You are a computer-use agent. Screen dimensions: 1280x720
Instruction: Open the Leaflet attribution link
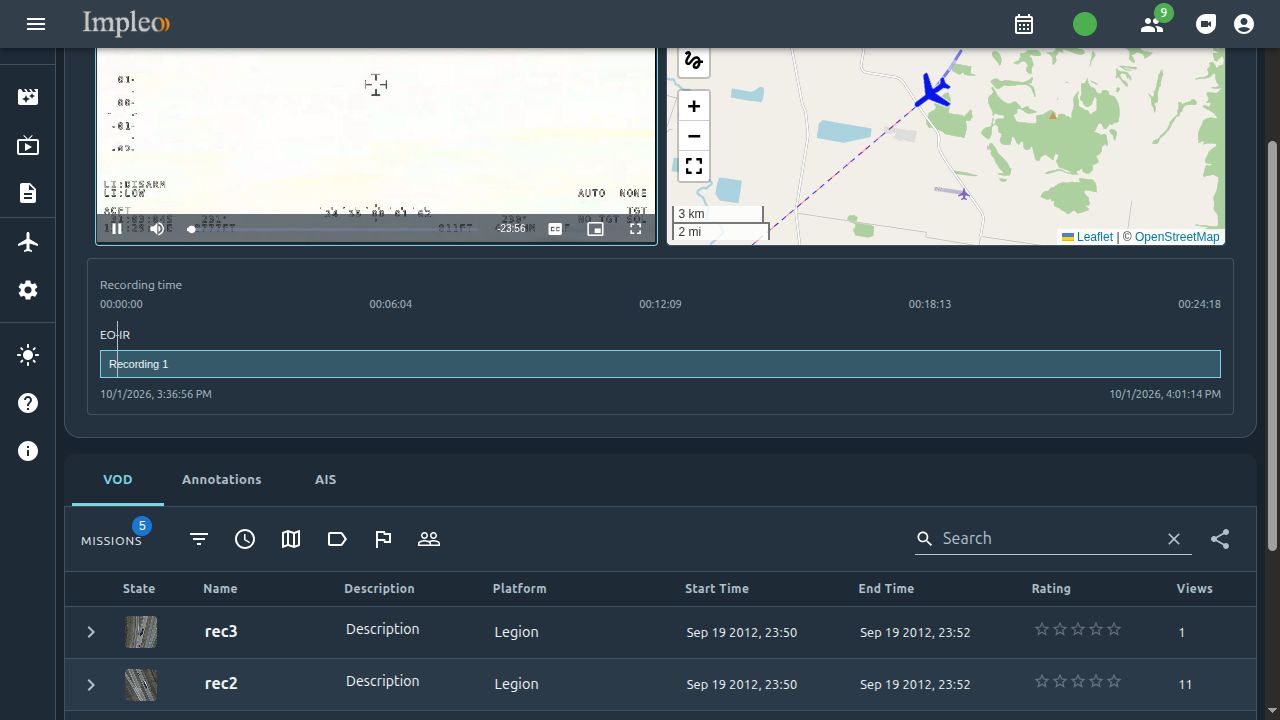[x=1087, y=237]
